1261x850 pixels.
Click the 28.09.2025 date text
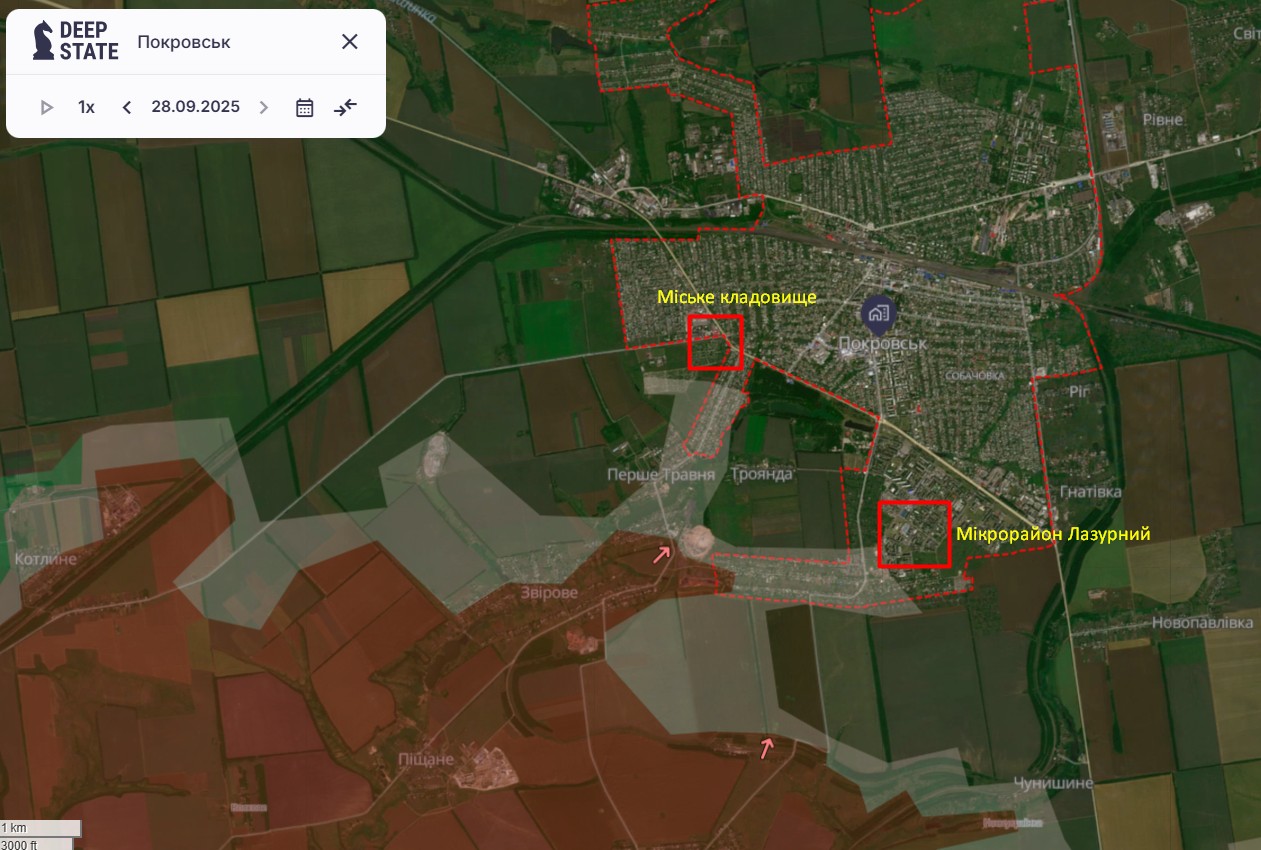[195, 107]
